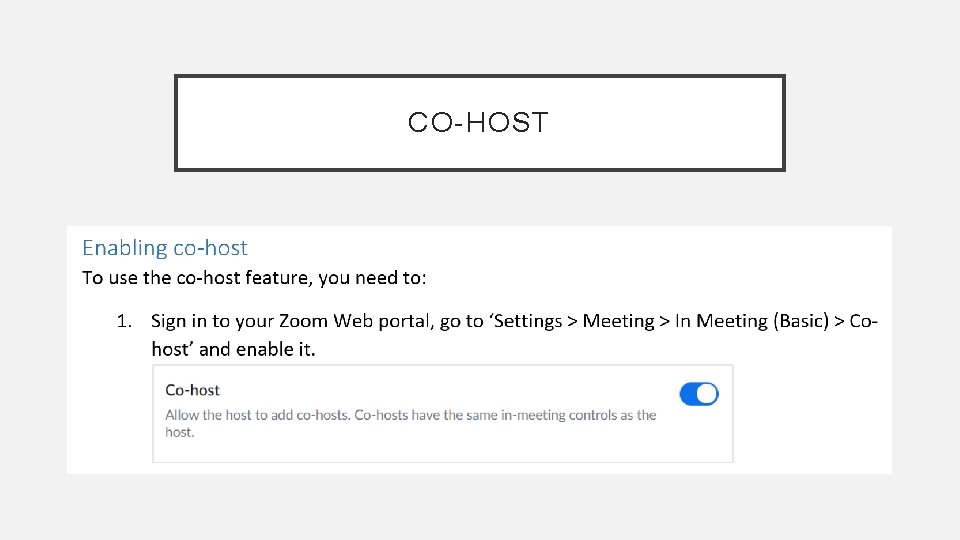
Task: Select 'Meeting' right after 'Settings >'
Action: 618,321
